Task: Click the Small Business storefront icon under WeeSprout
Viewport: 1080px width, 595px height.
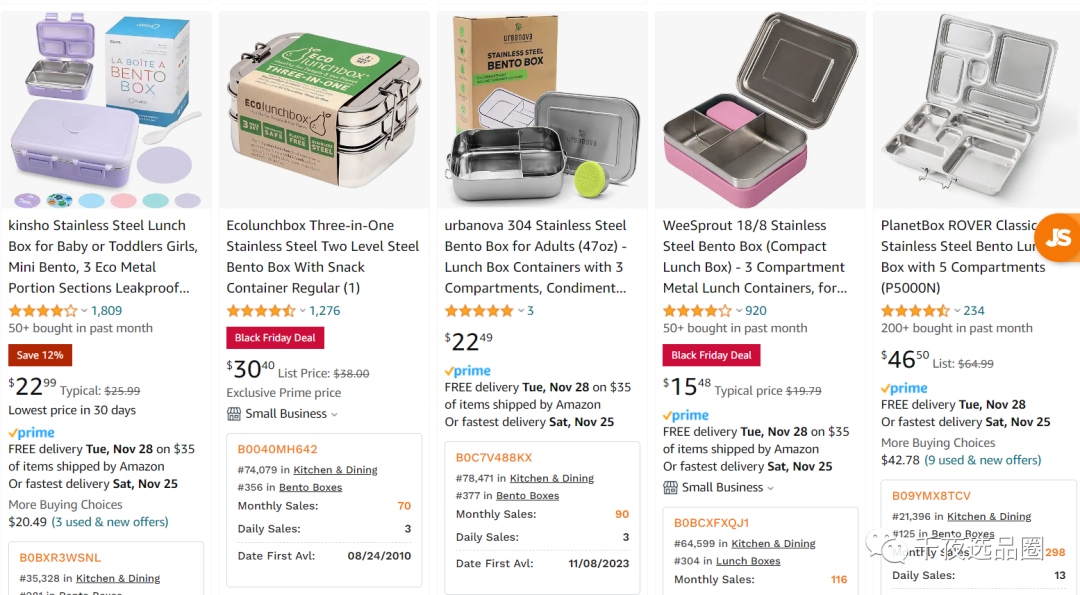Action: (670, 488)
